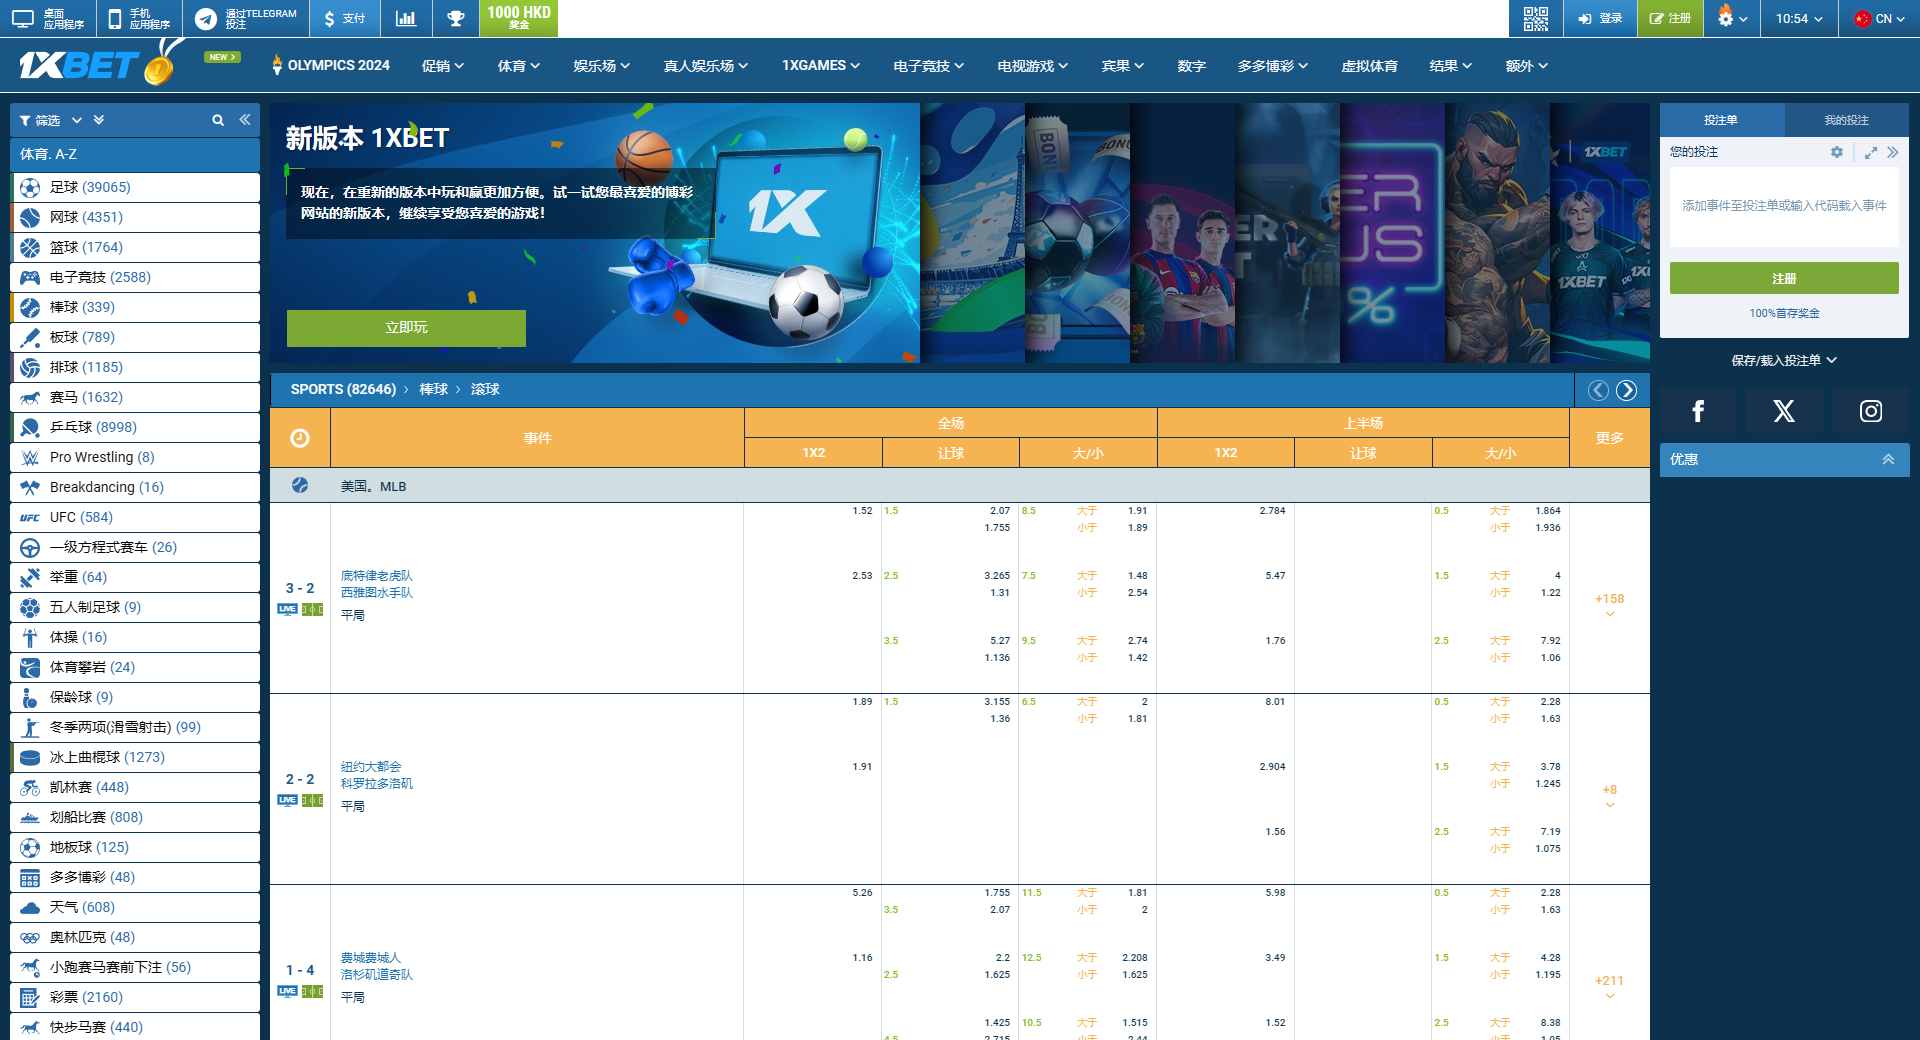
Task: Expand +158 more markets
Action: [x=1609, y=604]
